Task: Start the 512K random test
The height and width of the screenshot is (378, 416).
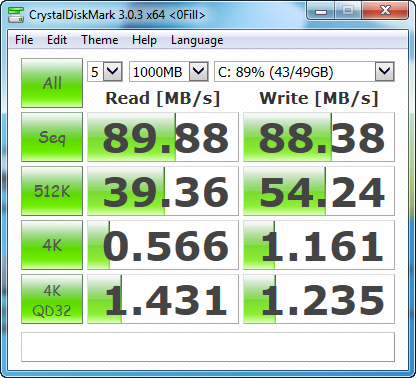Action: click(52, 191)
